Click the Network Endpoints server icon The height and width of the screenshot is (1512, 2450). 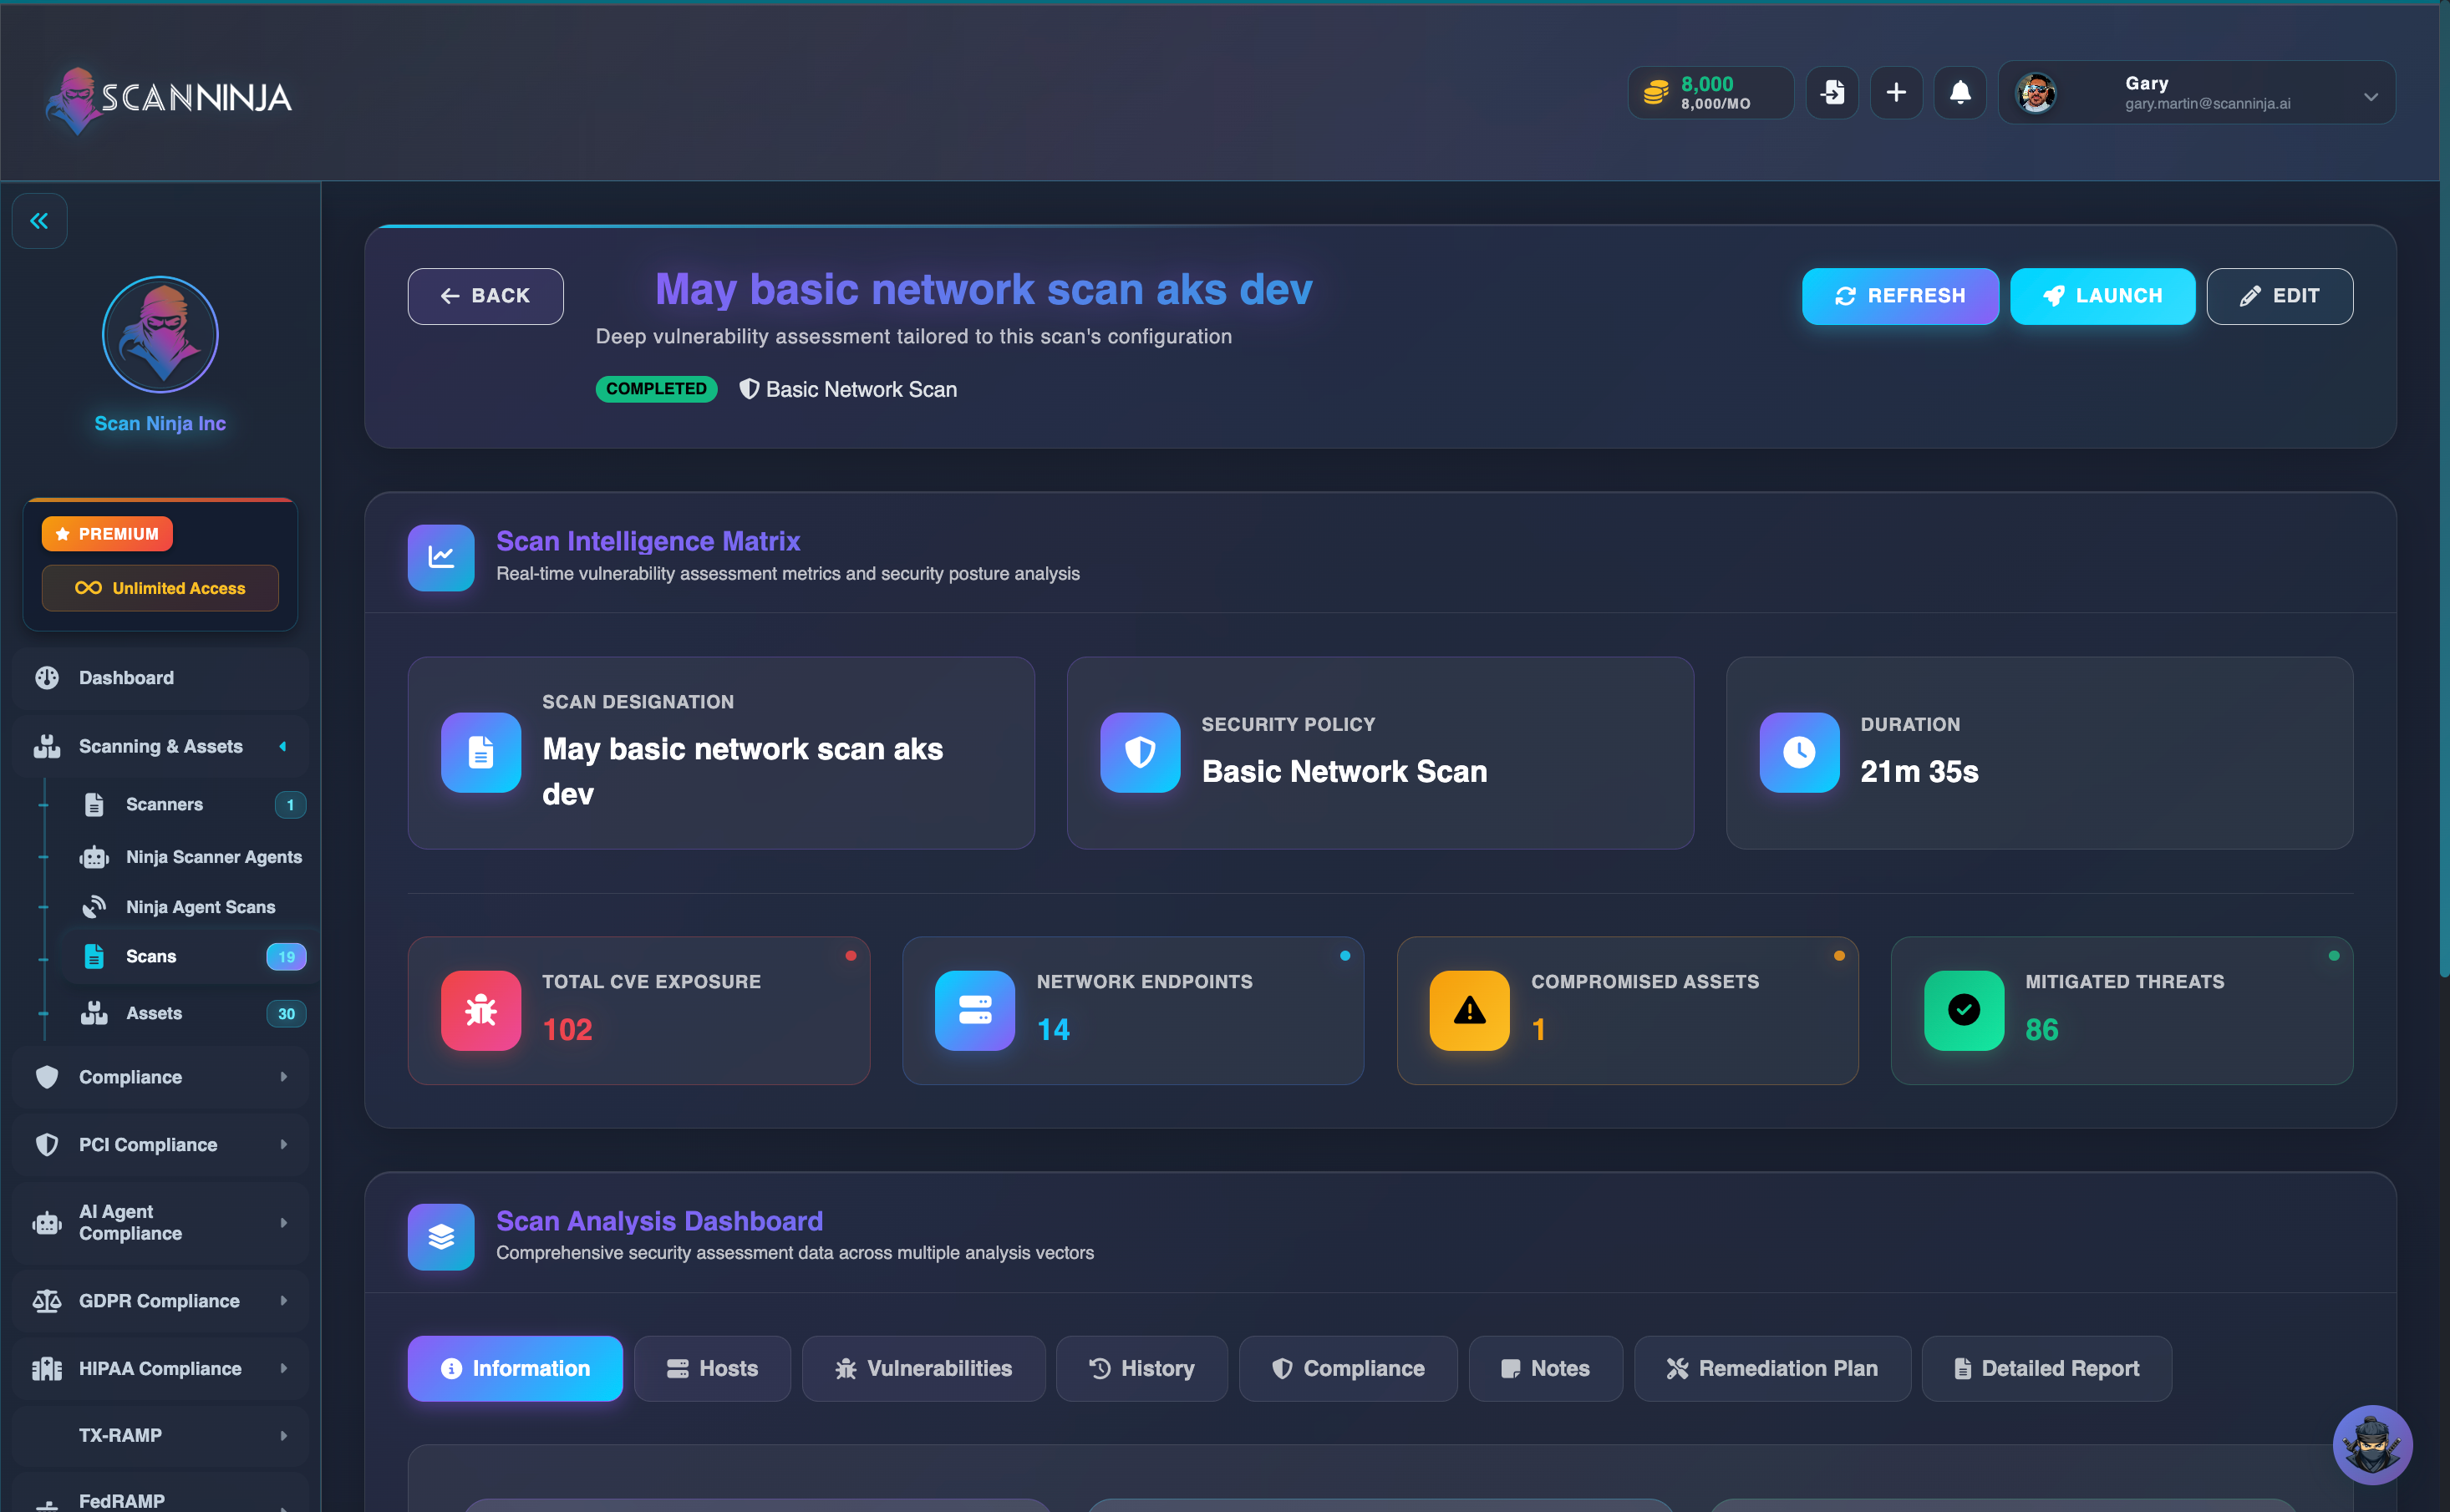tap(975, 1010)
